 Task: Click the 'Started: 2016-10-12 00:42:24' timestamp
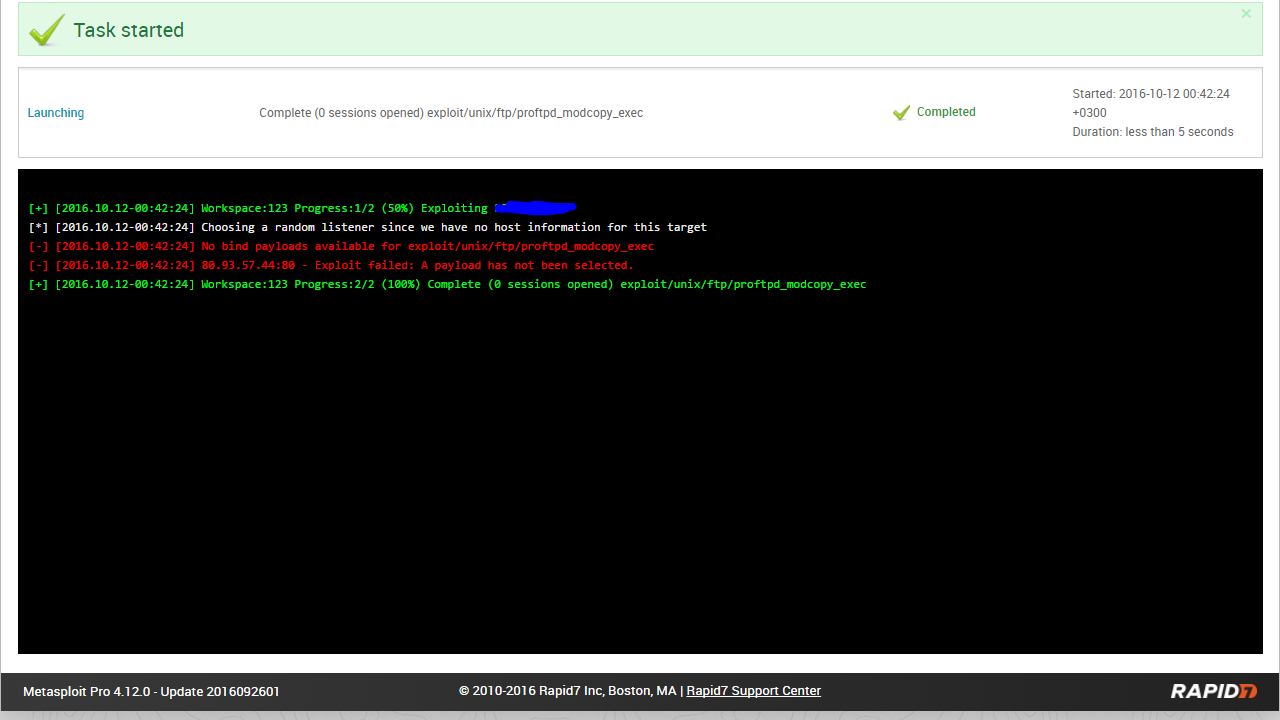tap(1151, 103)
